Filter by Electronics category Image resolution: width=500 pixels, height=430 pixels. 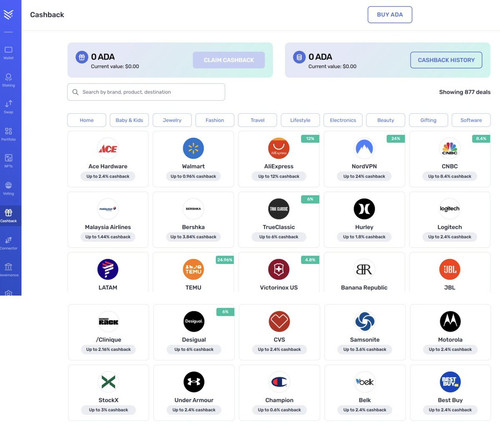pos(343,120)
